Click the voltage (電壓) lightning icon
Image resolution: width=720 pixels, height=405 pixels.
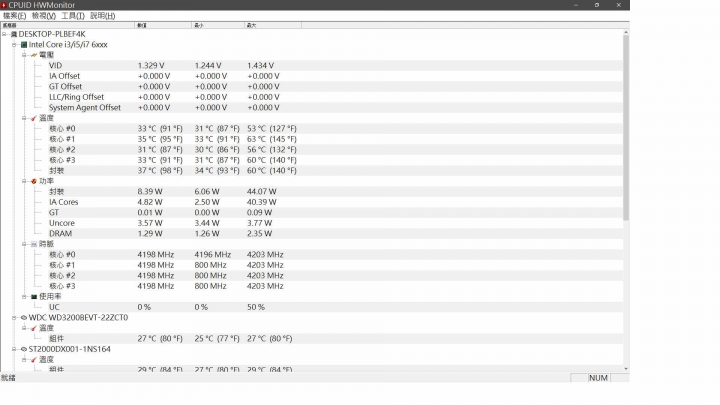point(34,55)
